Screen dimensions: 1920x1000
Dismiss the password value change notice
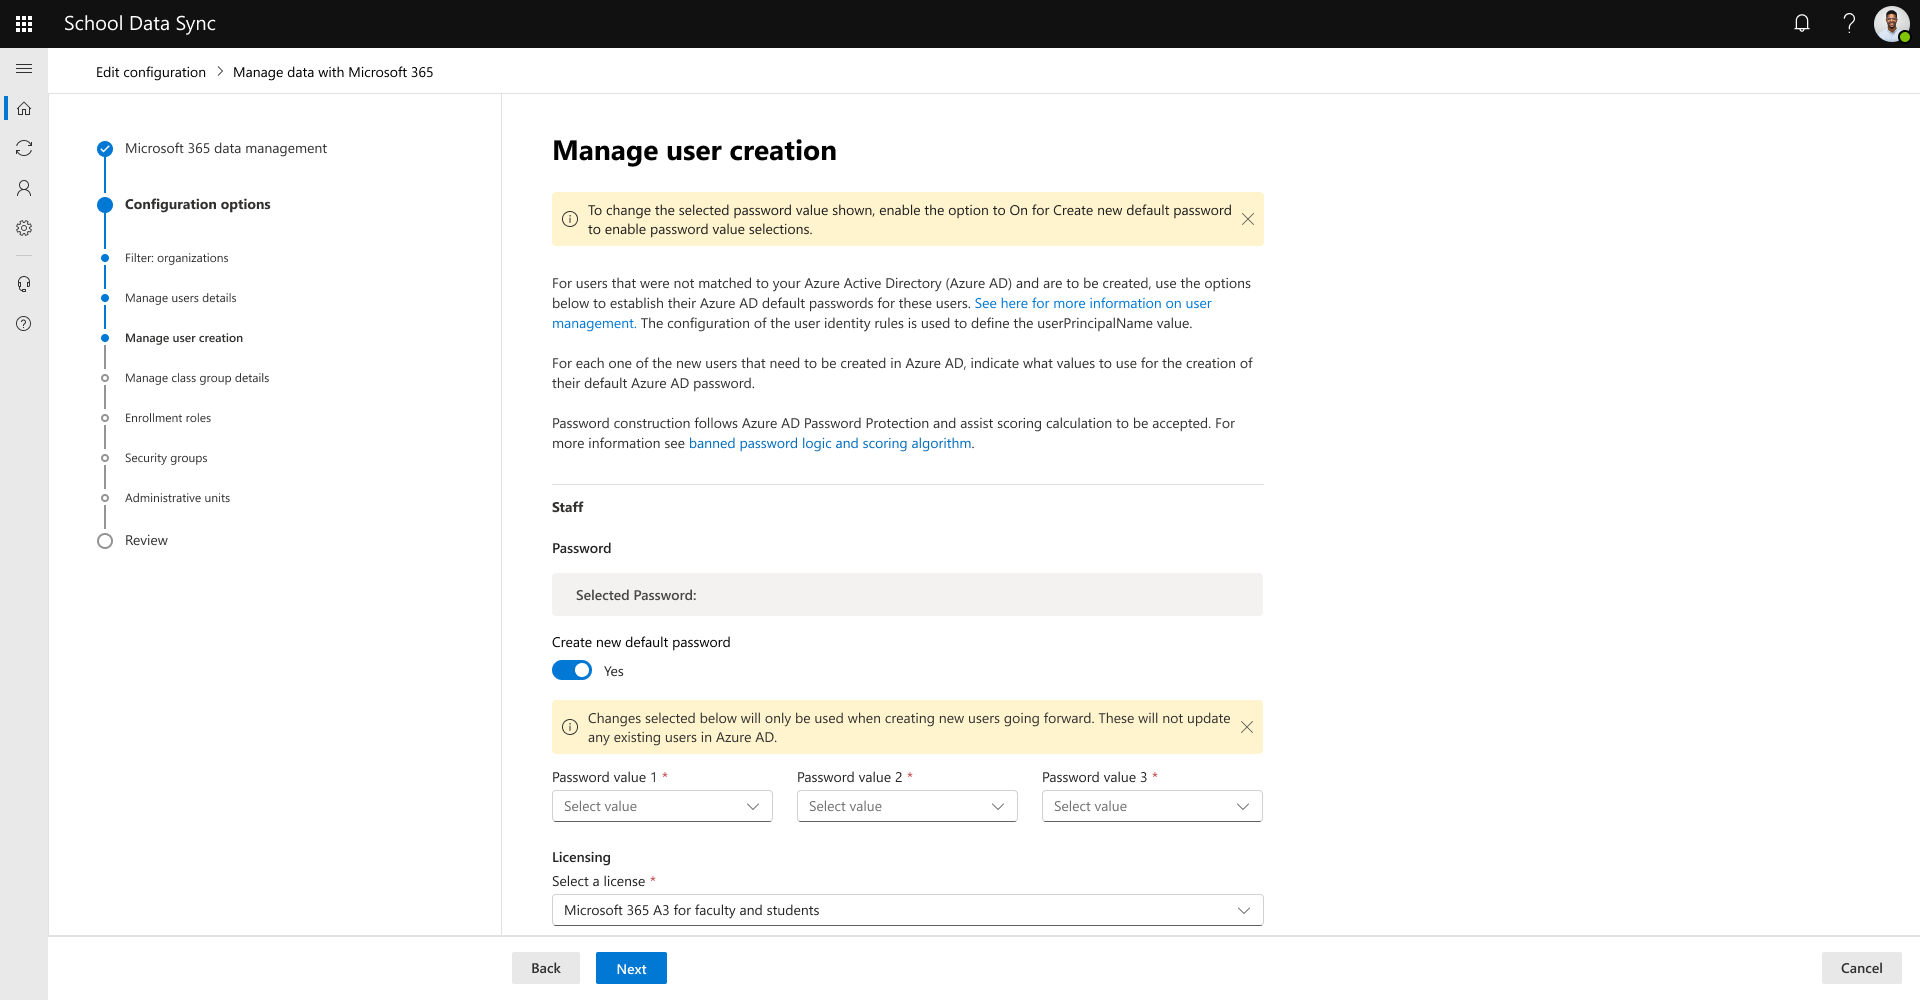click(1248, 219)
